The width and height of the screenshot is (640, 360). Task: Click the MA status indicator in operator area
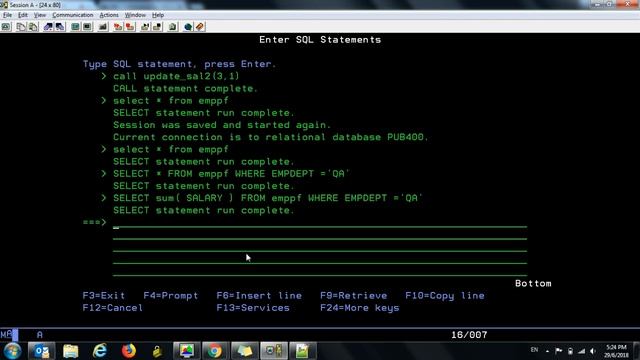pos(6,335)
